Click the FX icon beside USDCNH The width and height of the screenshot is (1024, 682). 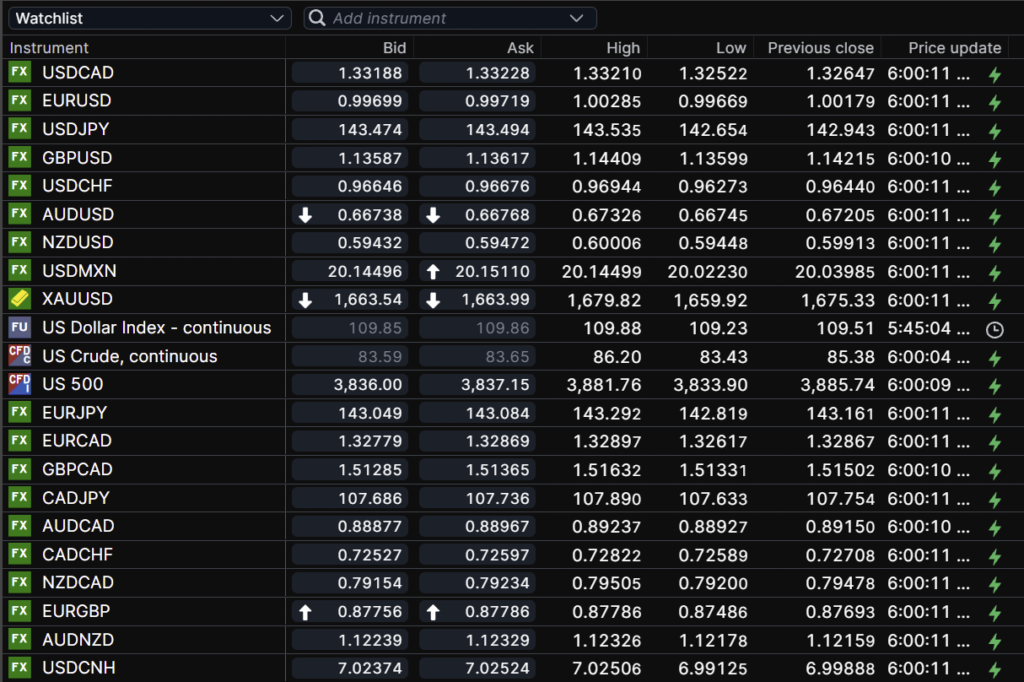[x=19, y=668]
